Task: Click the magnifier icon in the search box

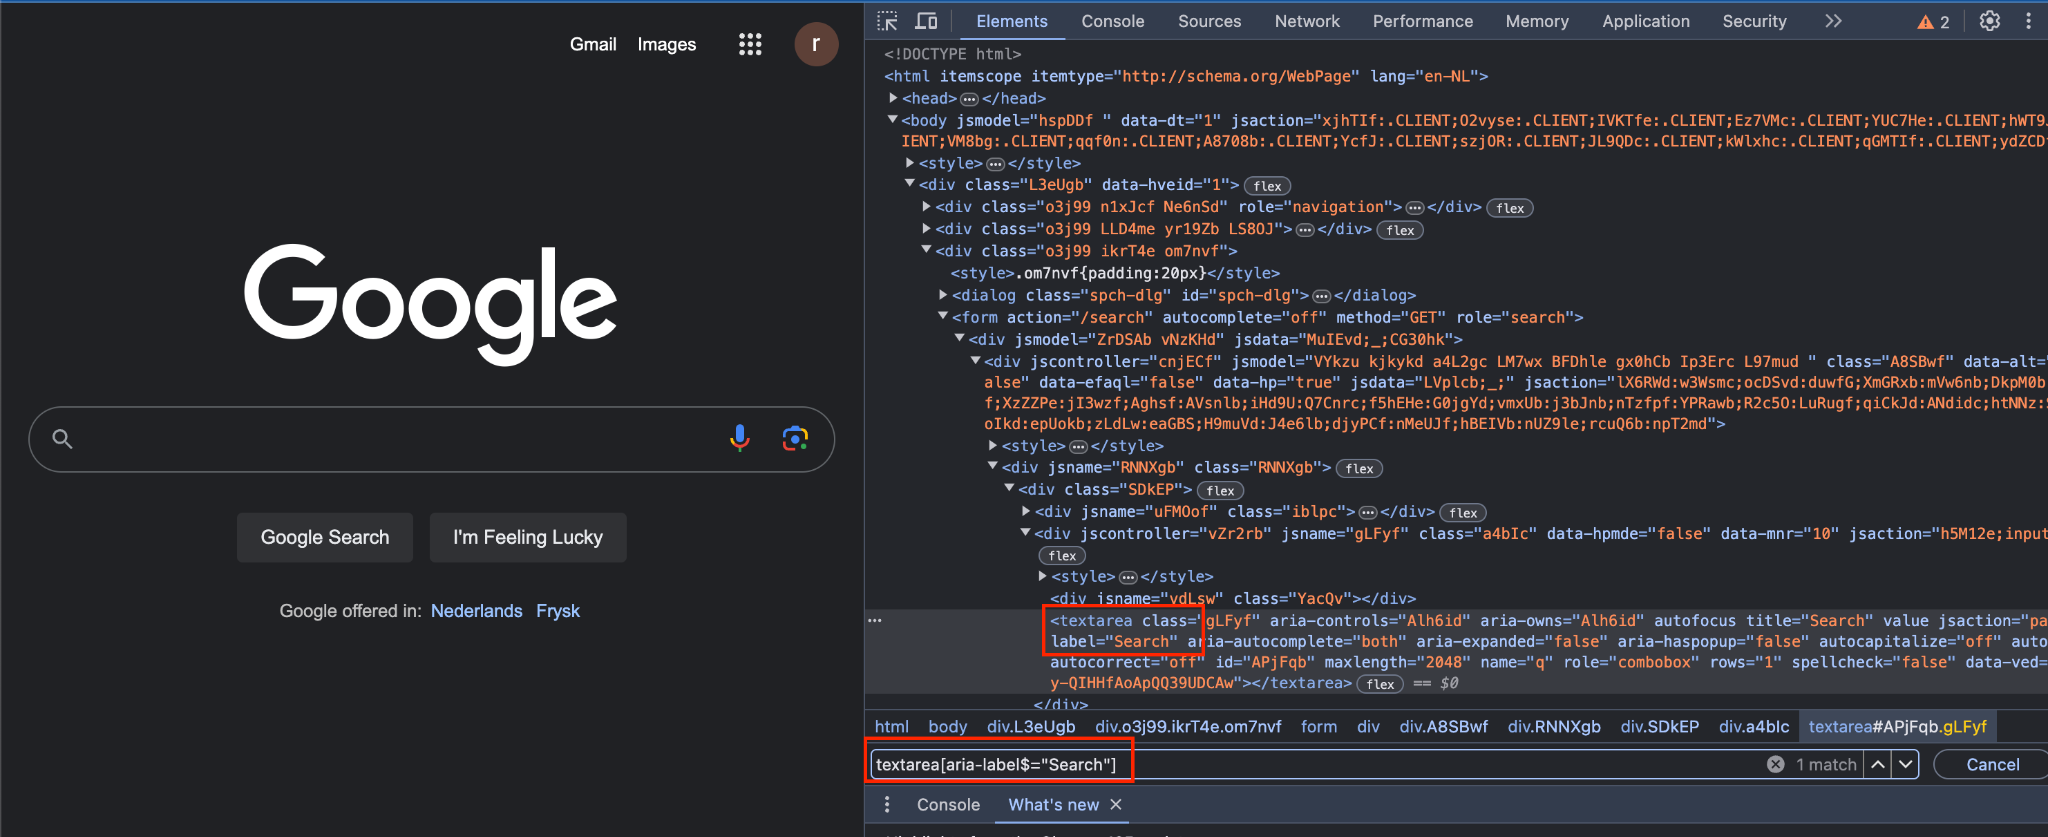Action: point(62,439)
